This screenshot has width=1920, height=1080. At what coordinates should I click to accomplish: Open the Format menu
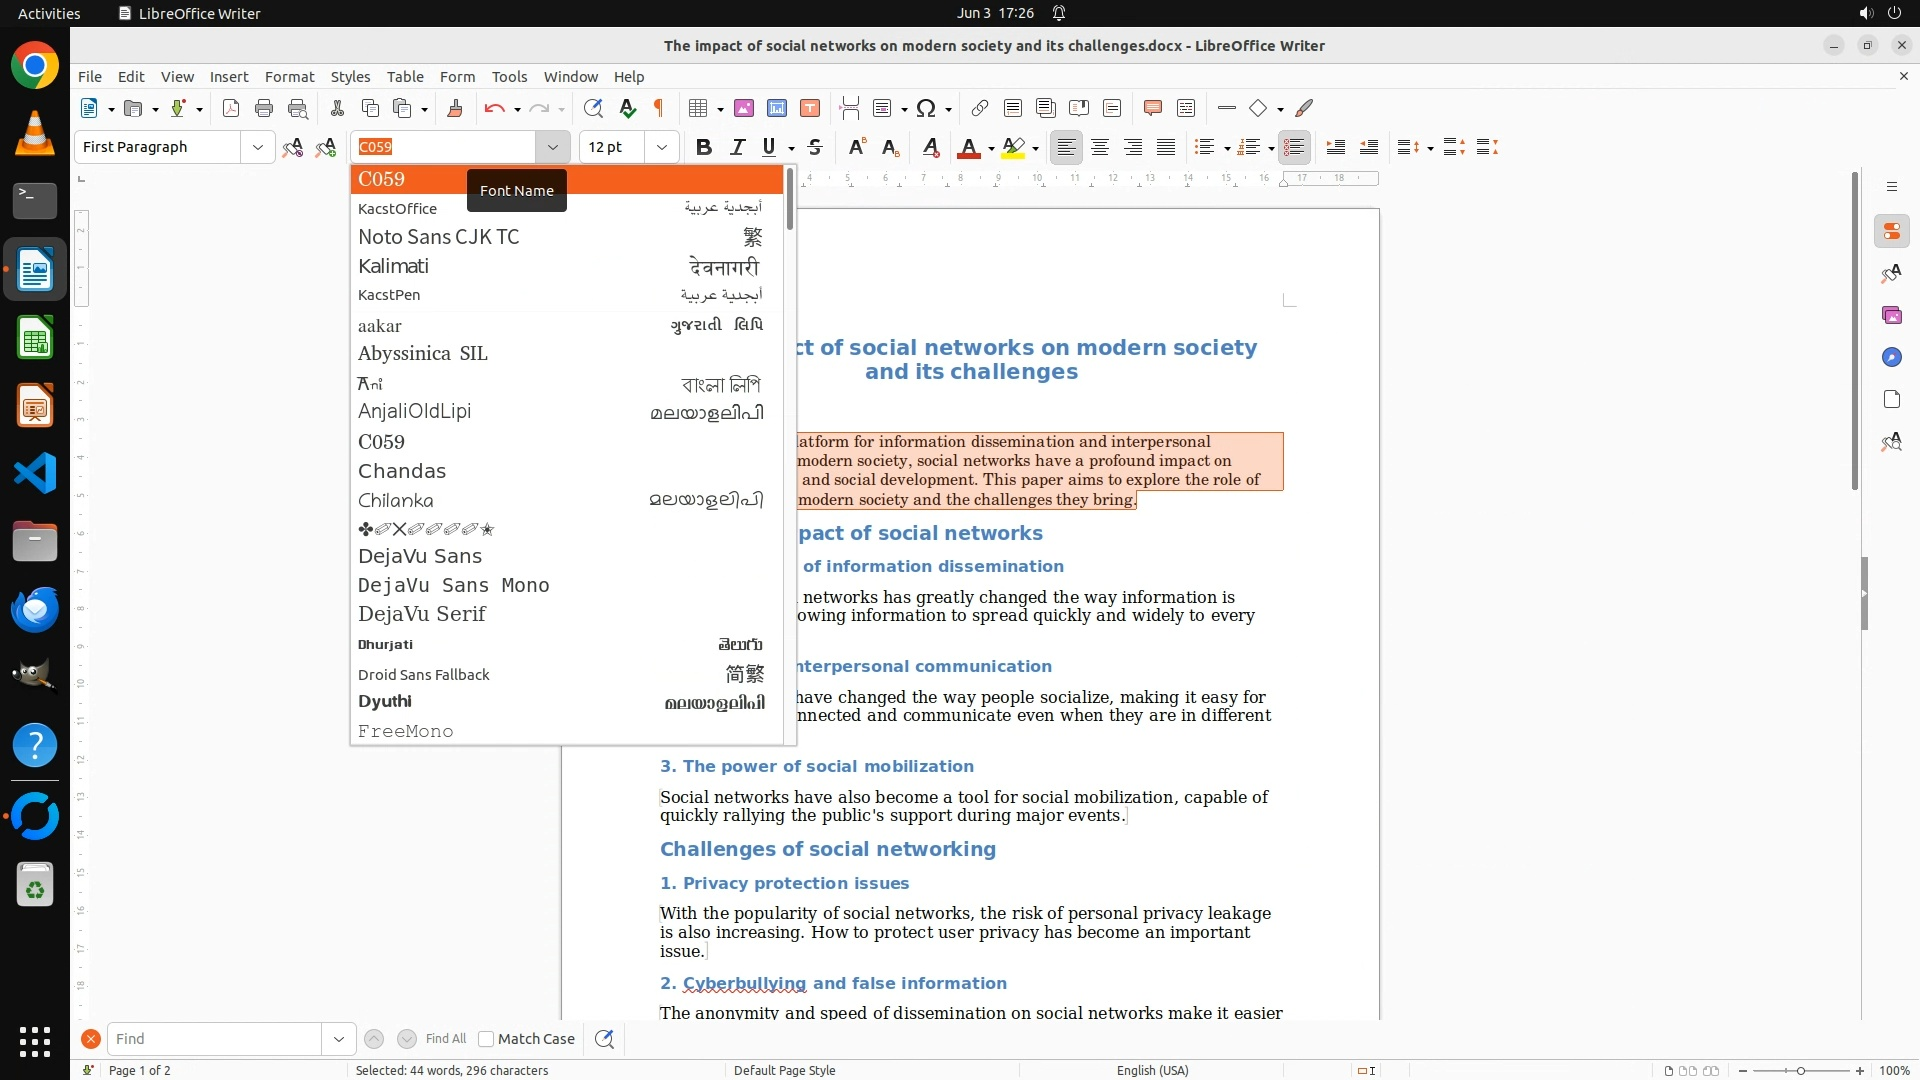click(289, 77)
